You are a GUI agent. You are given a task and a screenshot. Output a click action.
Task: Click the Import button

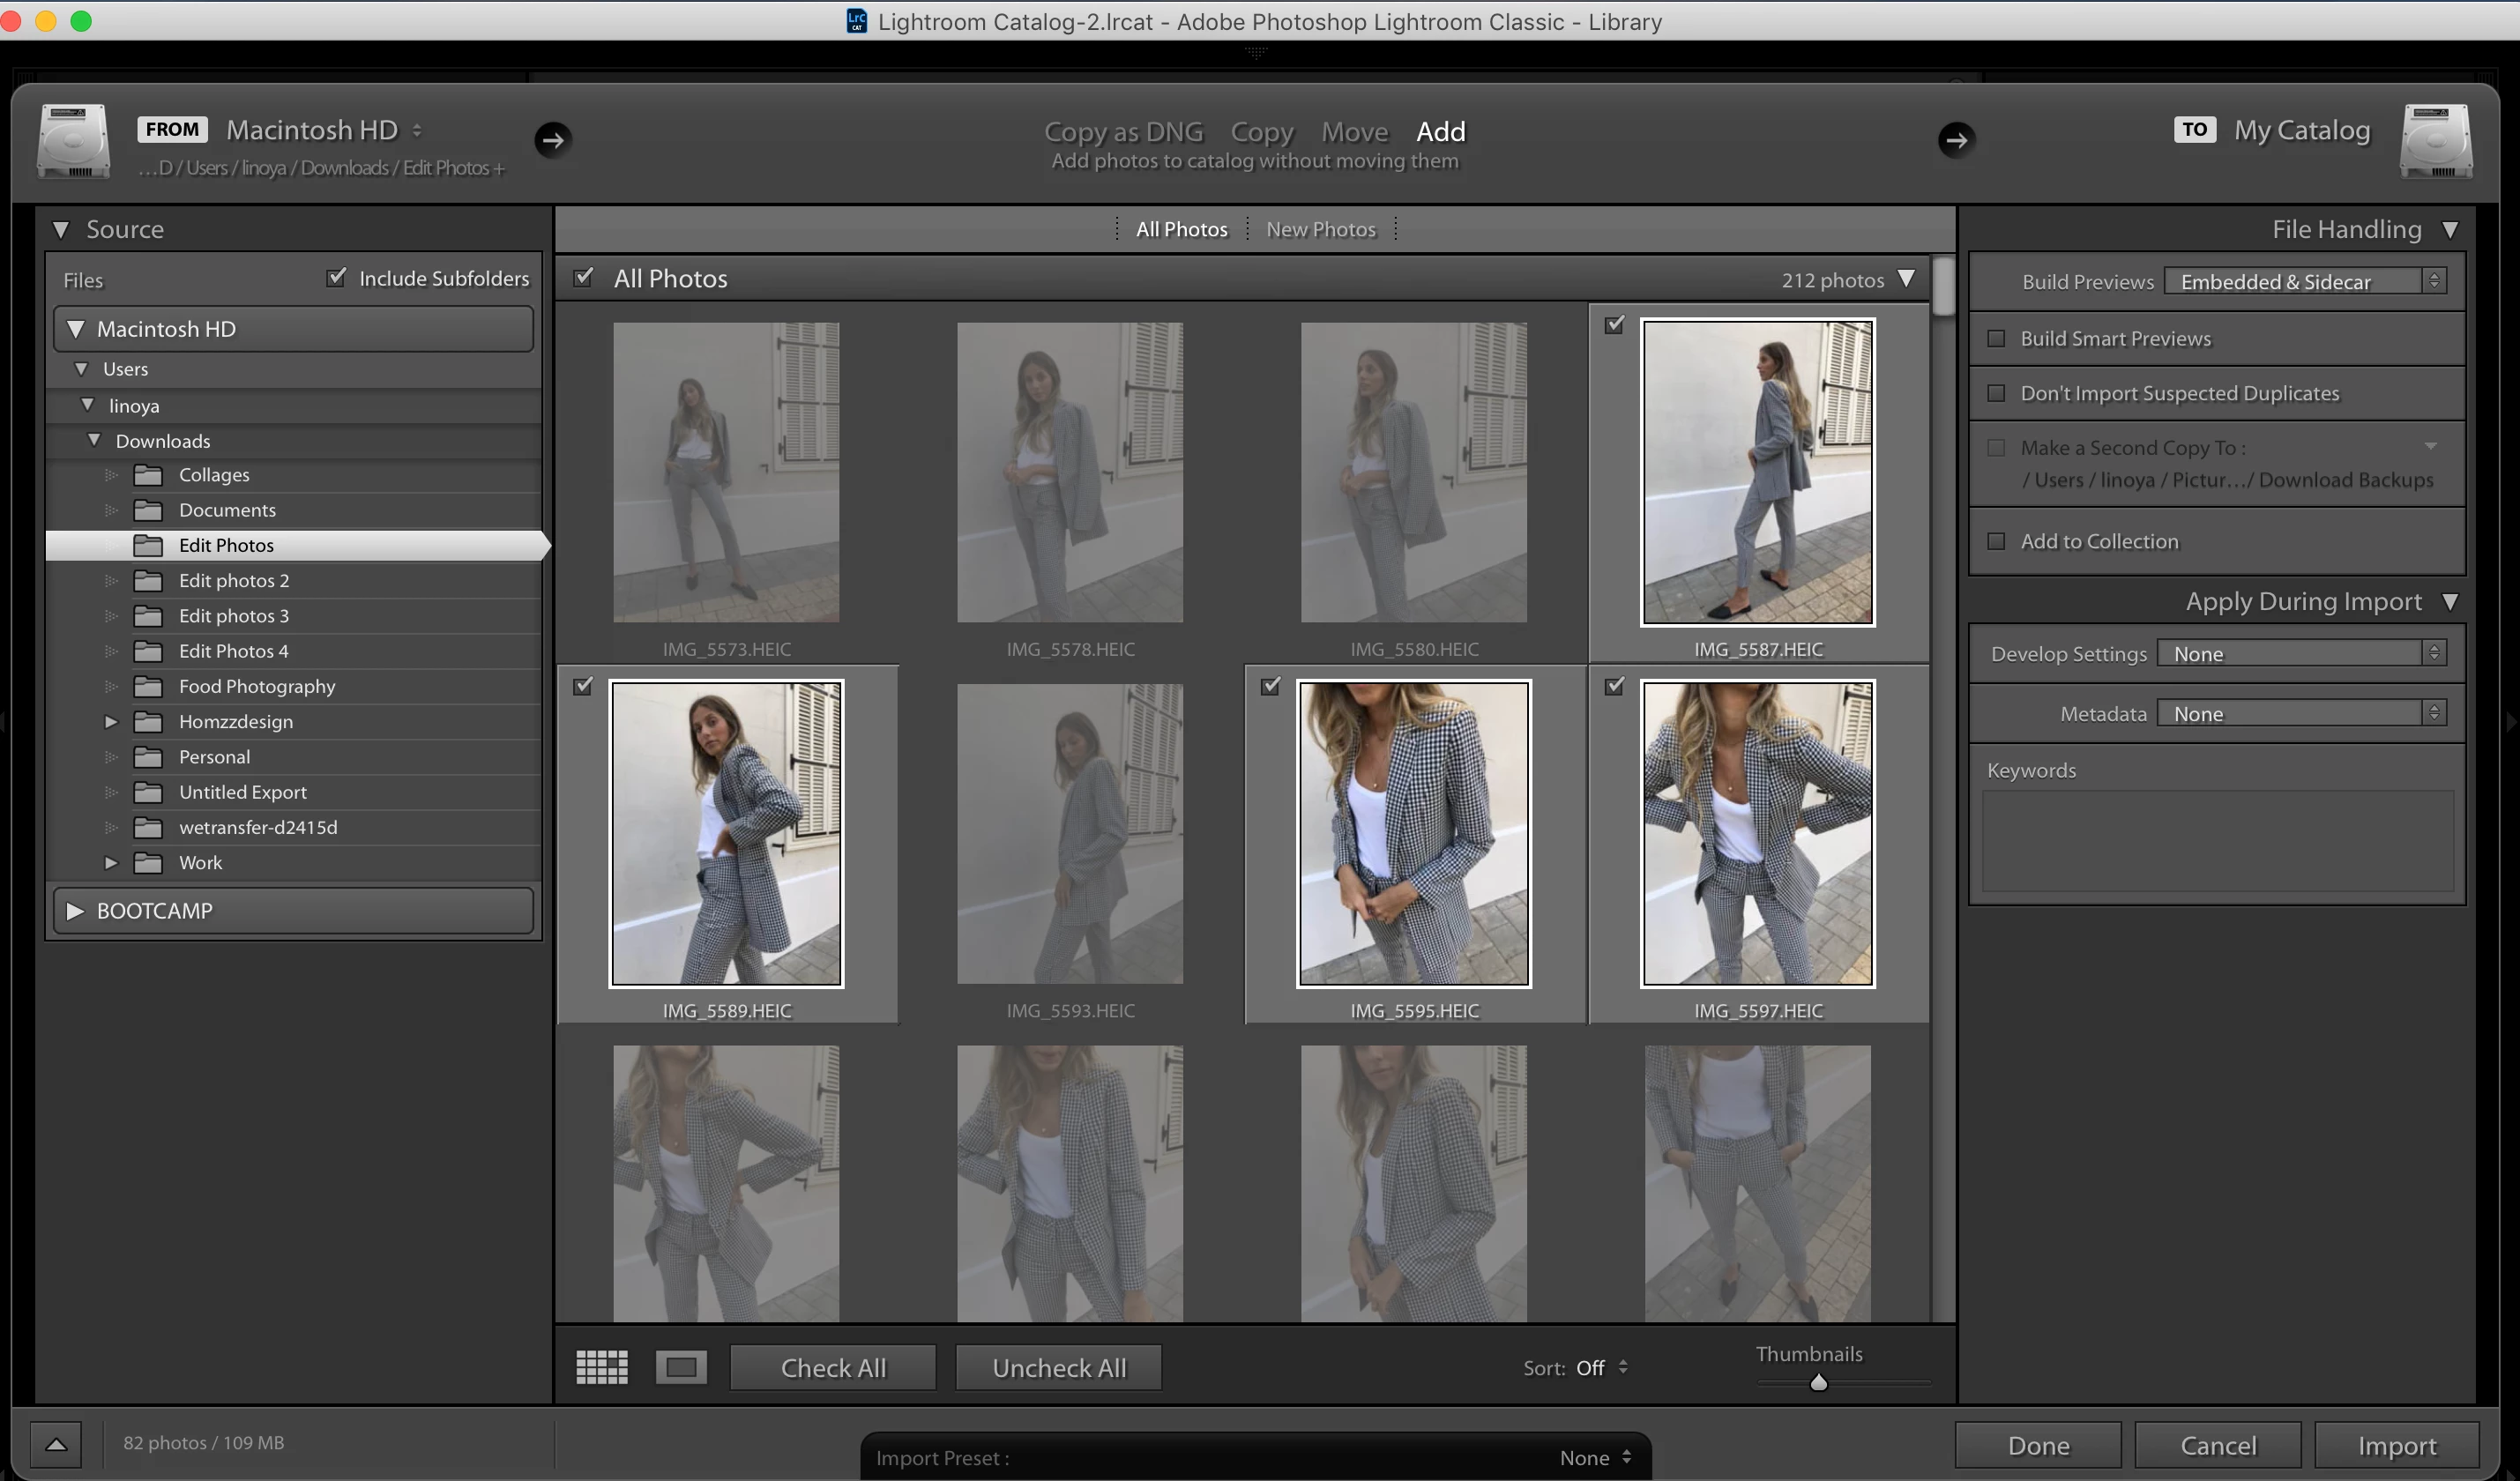point(2396,1446)
